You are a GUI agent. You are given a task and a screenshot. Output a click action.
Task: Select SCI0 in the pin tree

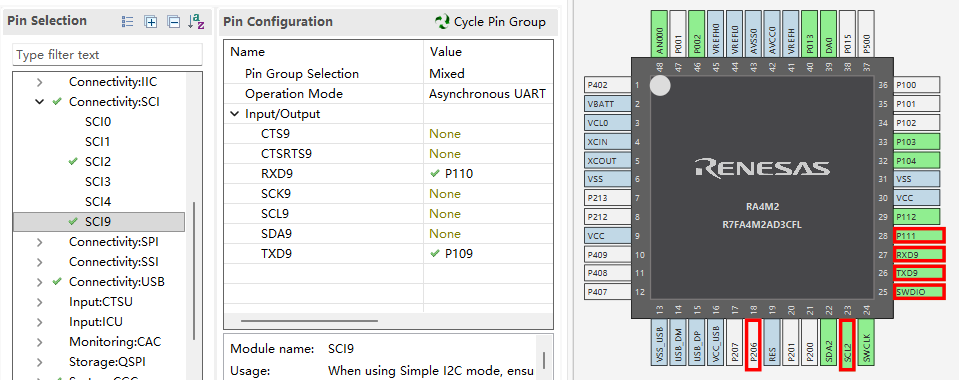click(98, 122)
